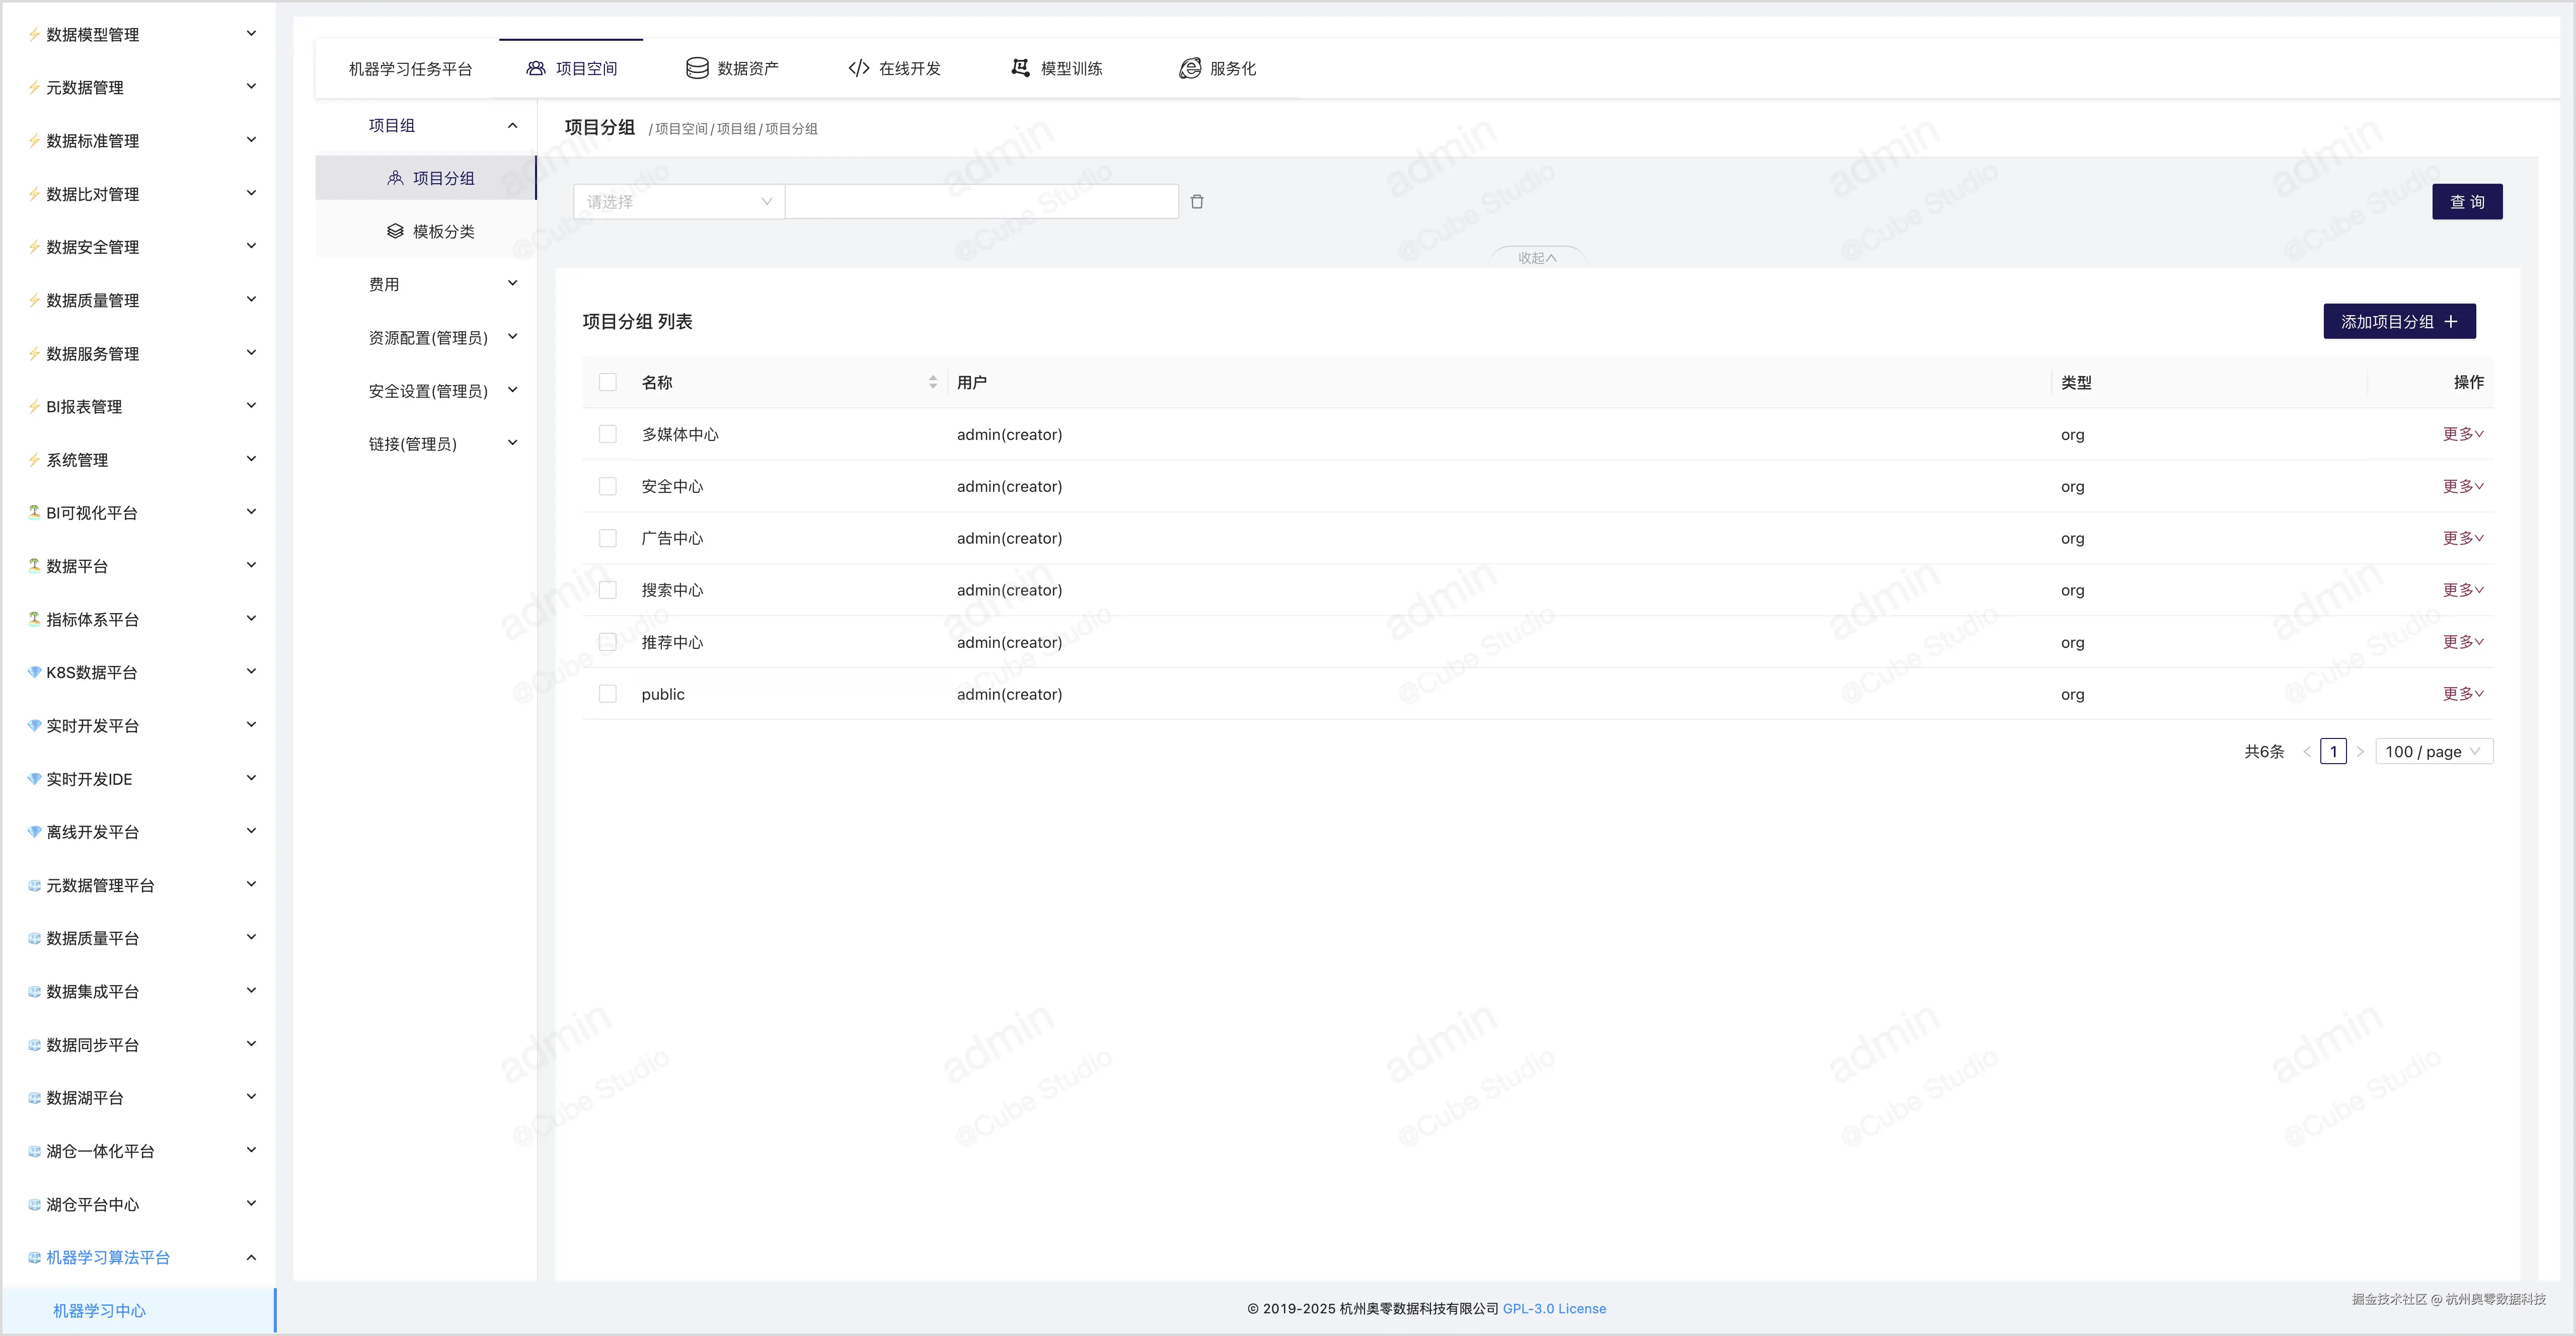Switch to the 机器学习任务平台 tab
Image resolution: width=2576 pixels, height=1336 pixels.
[410, 69]
